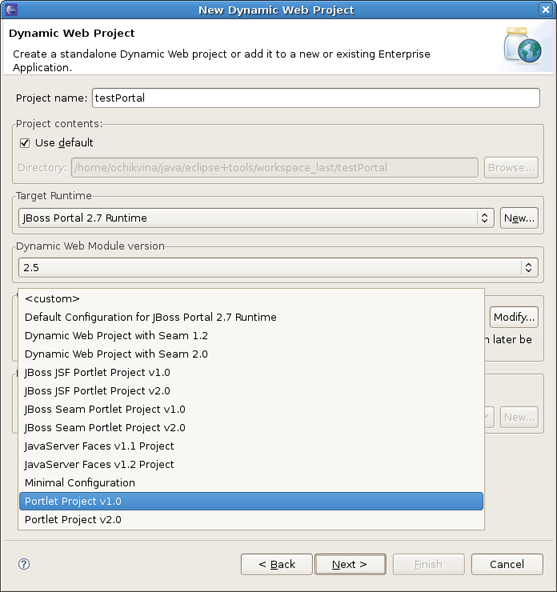Close the New Dynamic Web Project dialog
Image resolution: width=557 pixels, height=592 pixels.
(x=545, y=9)
